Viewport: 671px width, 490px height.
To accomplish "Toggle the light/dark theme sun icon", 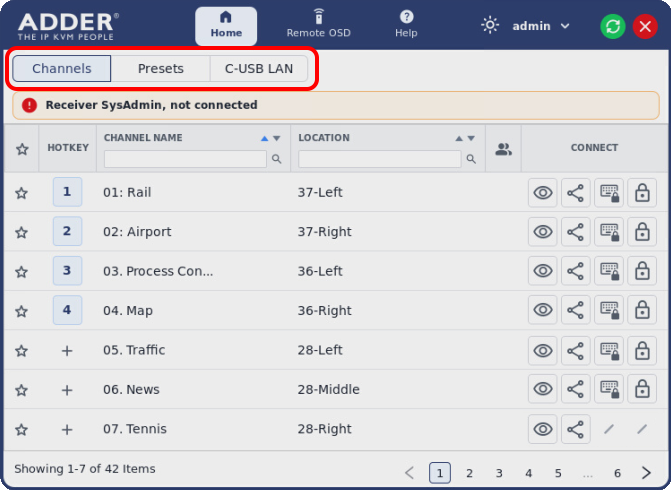I will coord(490,25).
